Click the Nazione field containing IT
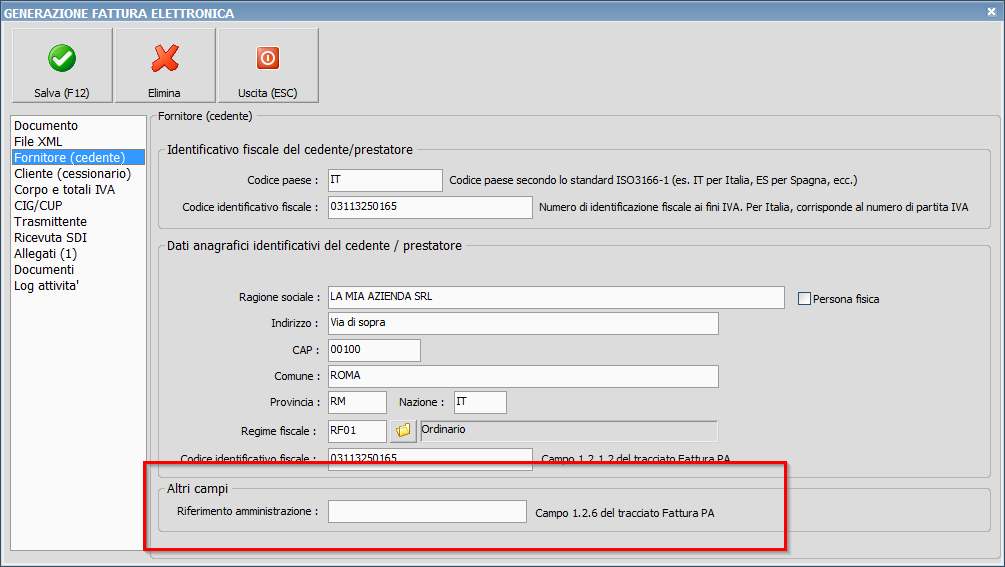Viewport: 1005px width, 567px height. coord(480,402)
